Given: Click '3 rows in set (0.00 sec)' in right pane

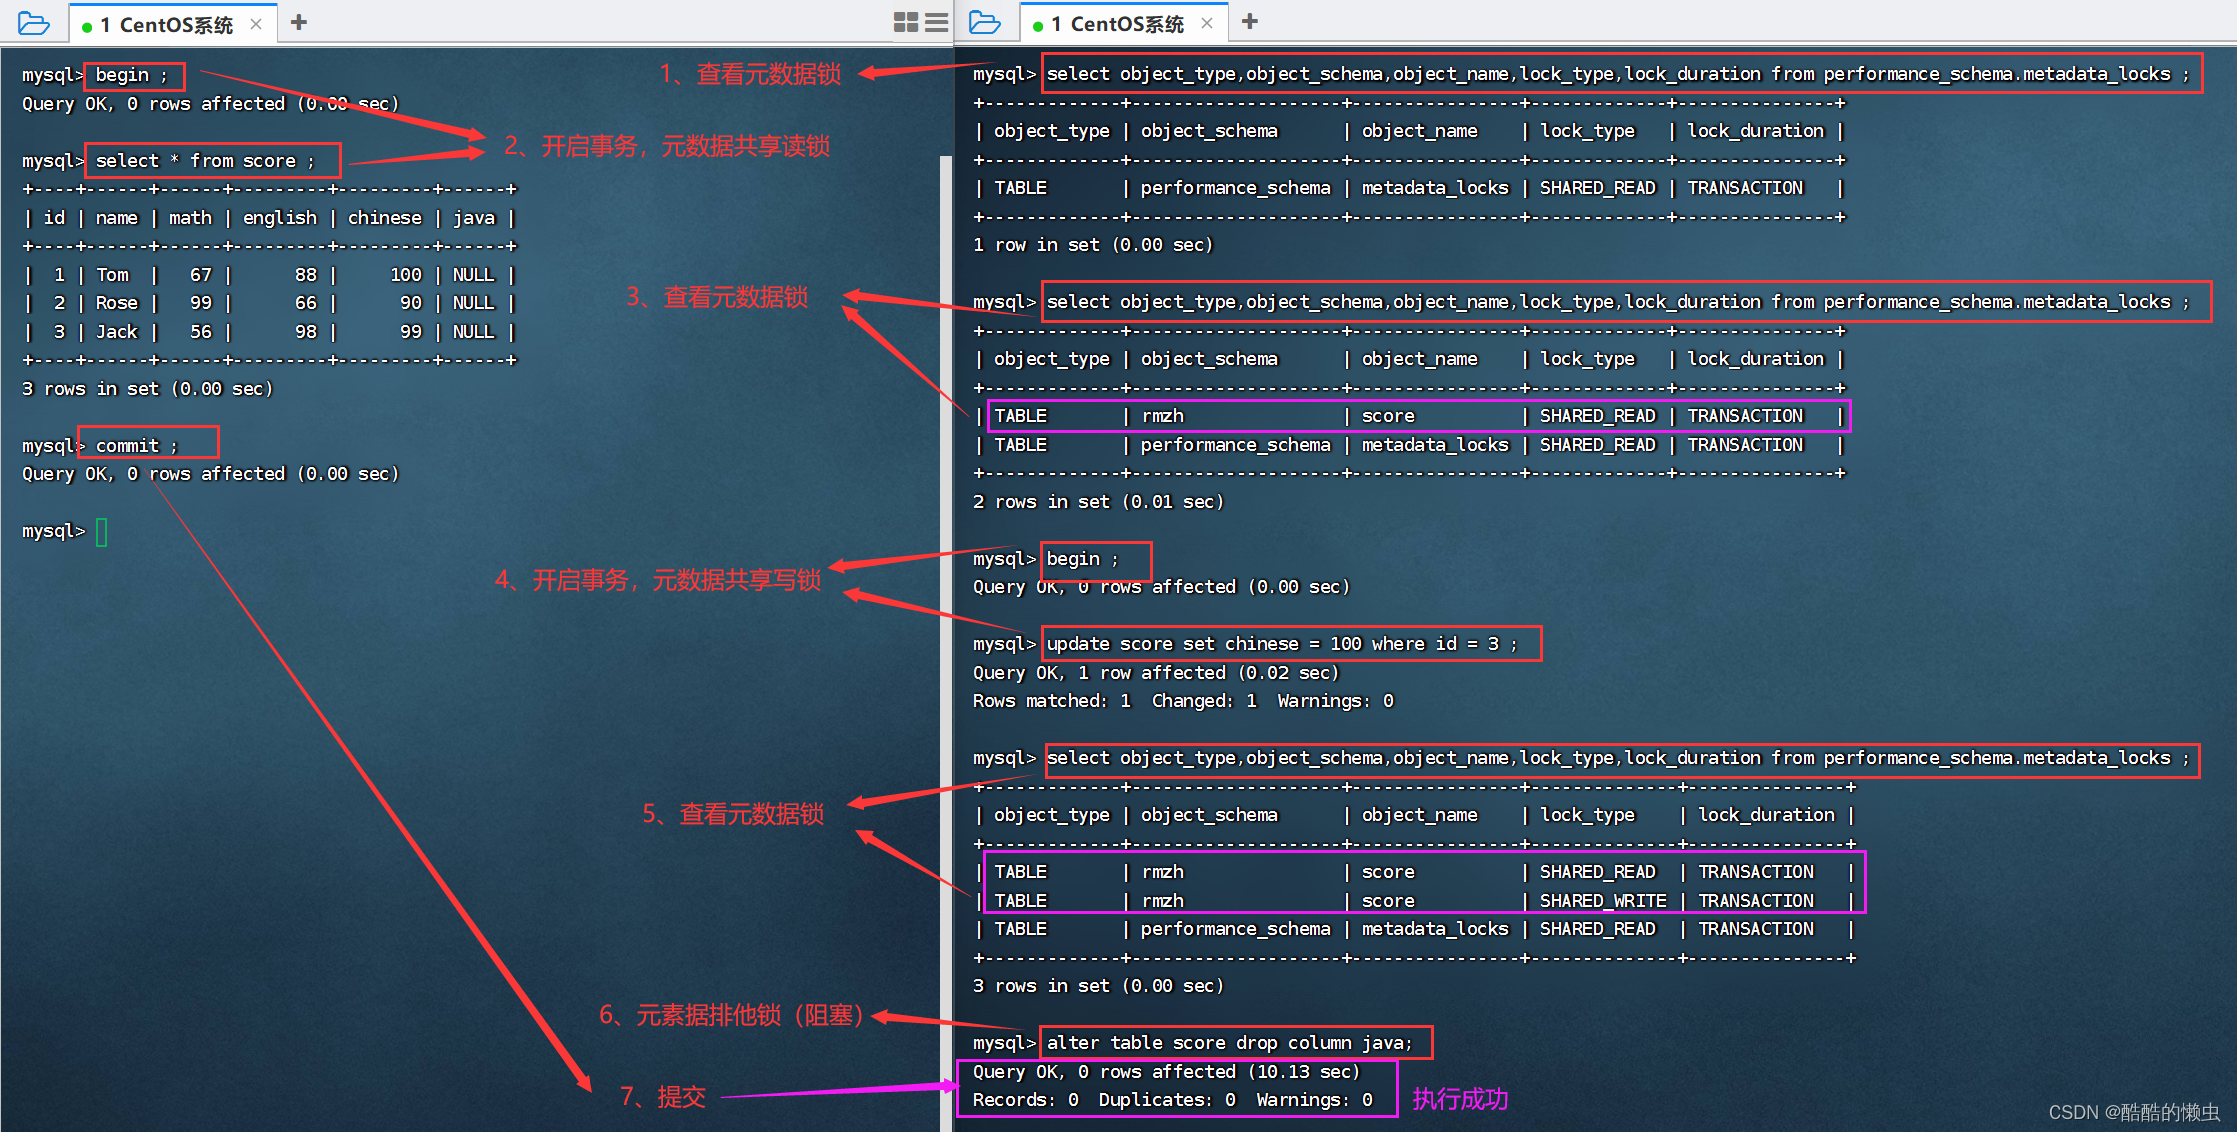Looking at the screenshot, I should tap(1098, 986).
